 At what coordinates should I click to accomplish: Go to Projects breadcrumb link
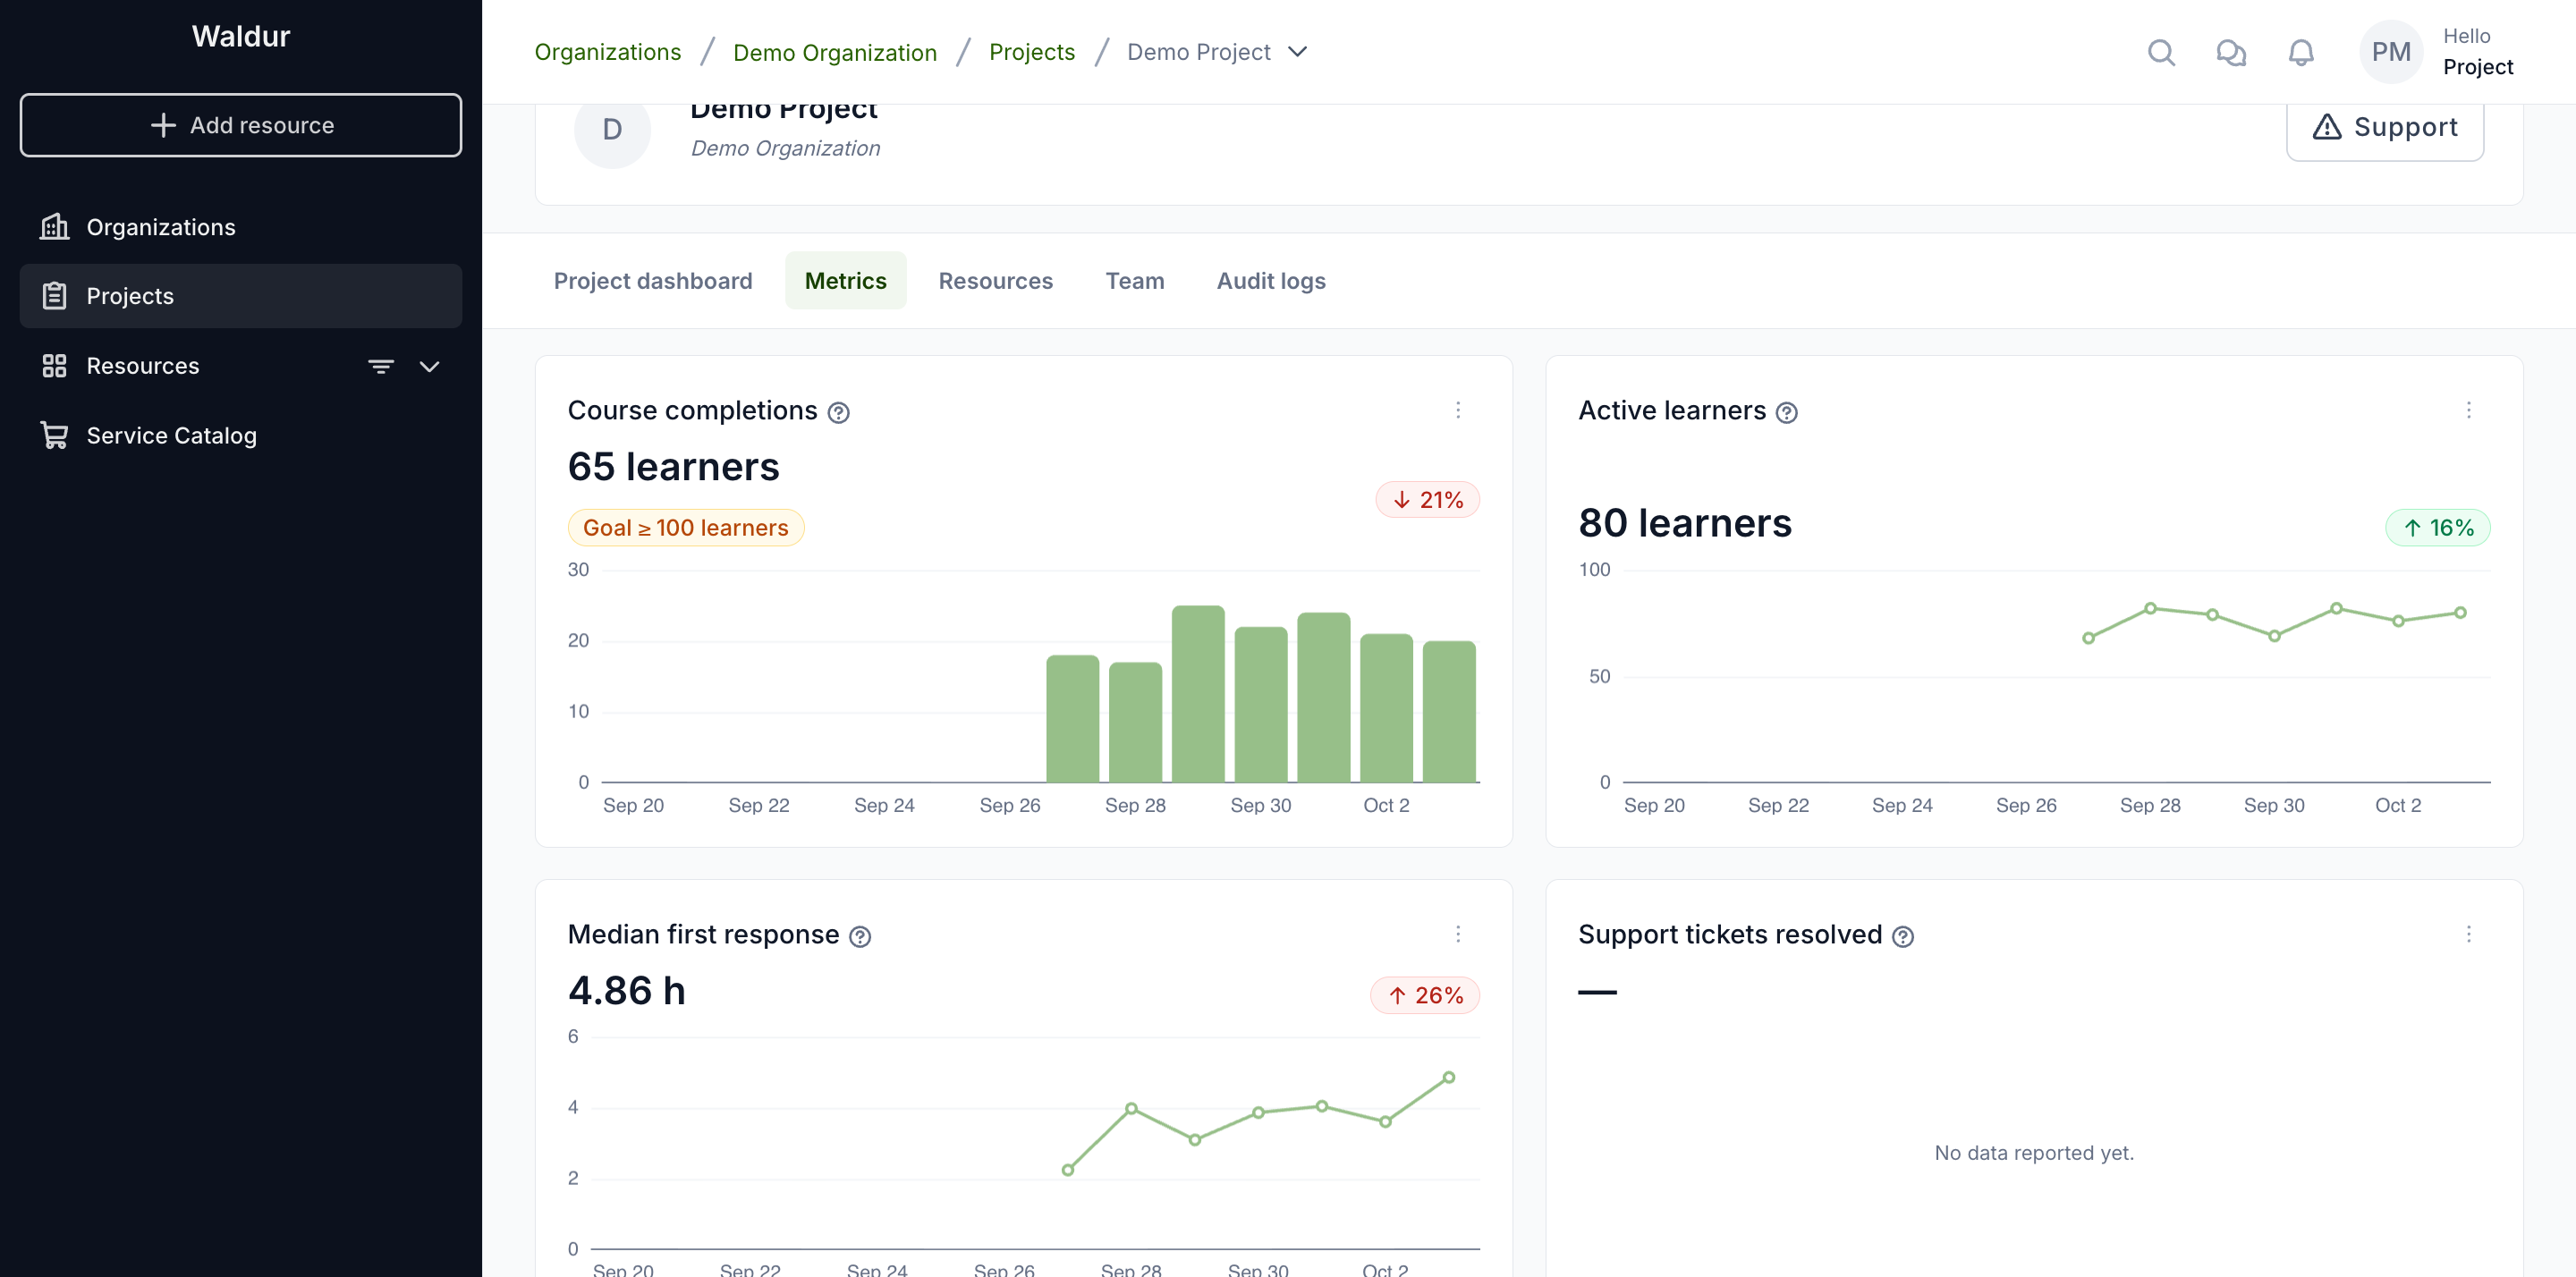(1031, 52)
